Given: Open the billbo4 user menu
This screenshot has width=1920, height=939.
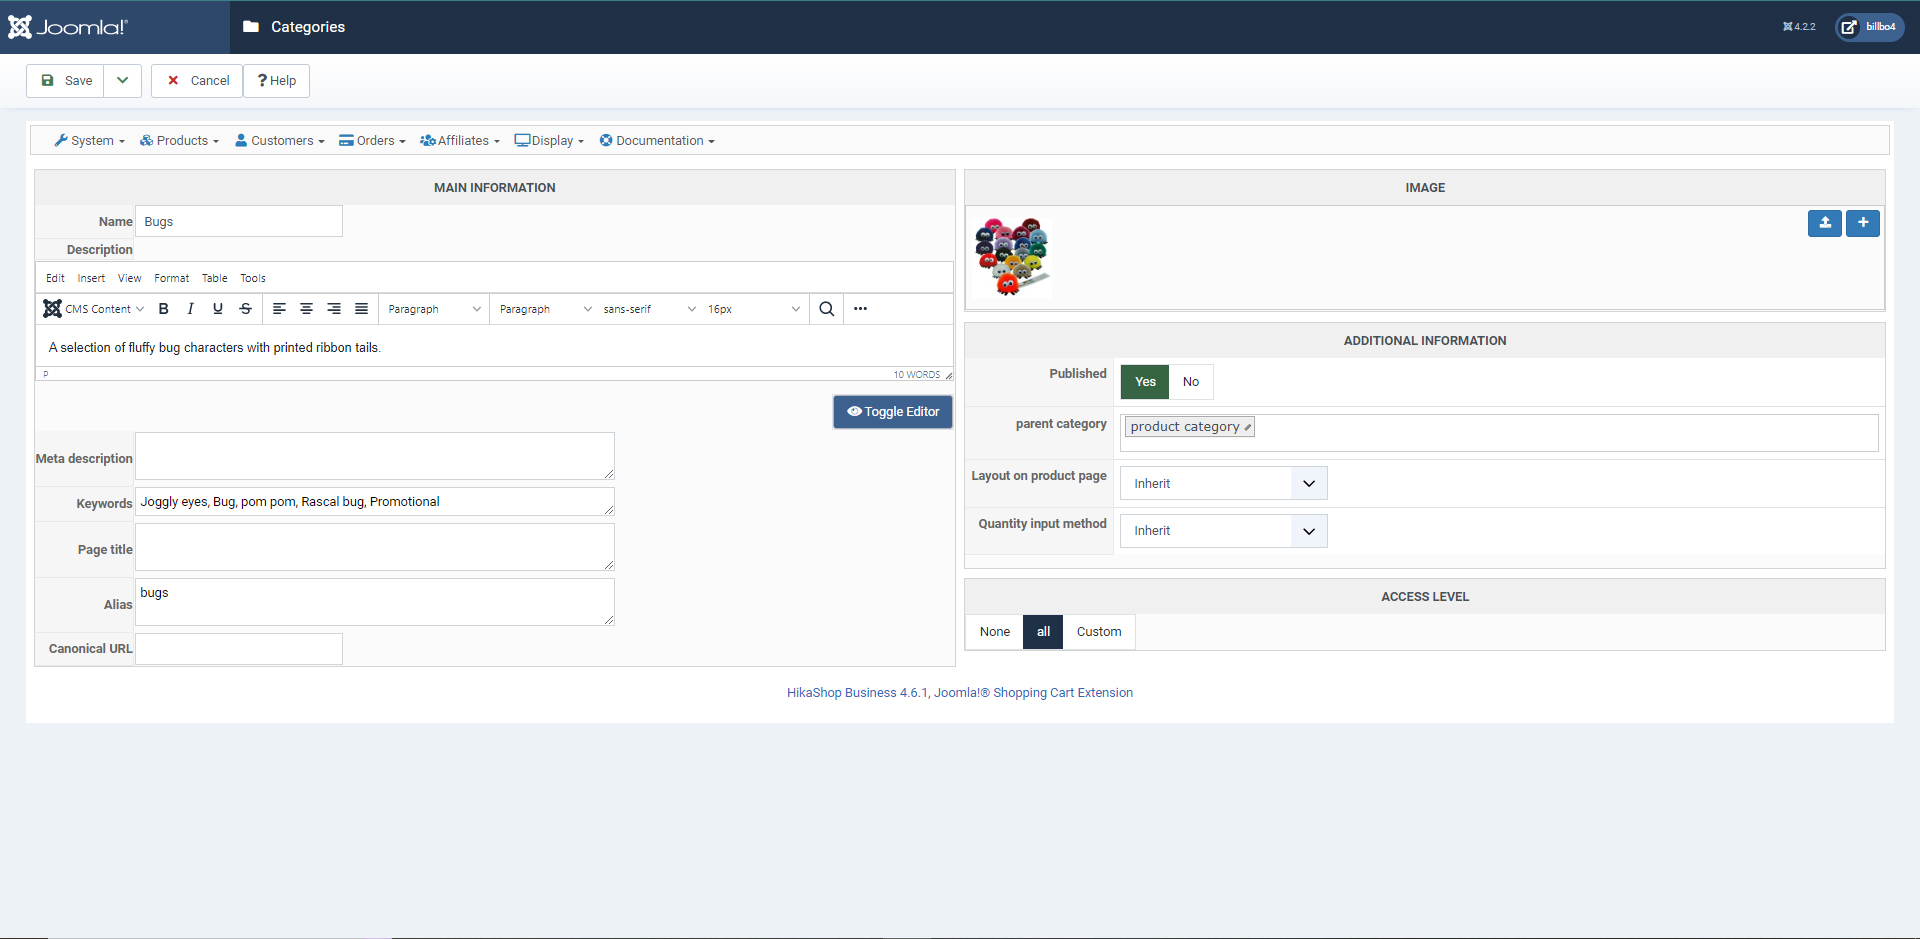Looking at the screenshot, I should [1870, 27].
